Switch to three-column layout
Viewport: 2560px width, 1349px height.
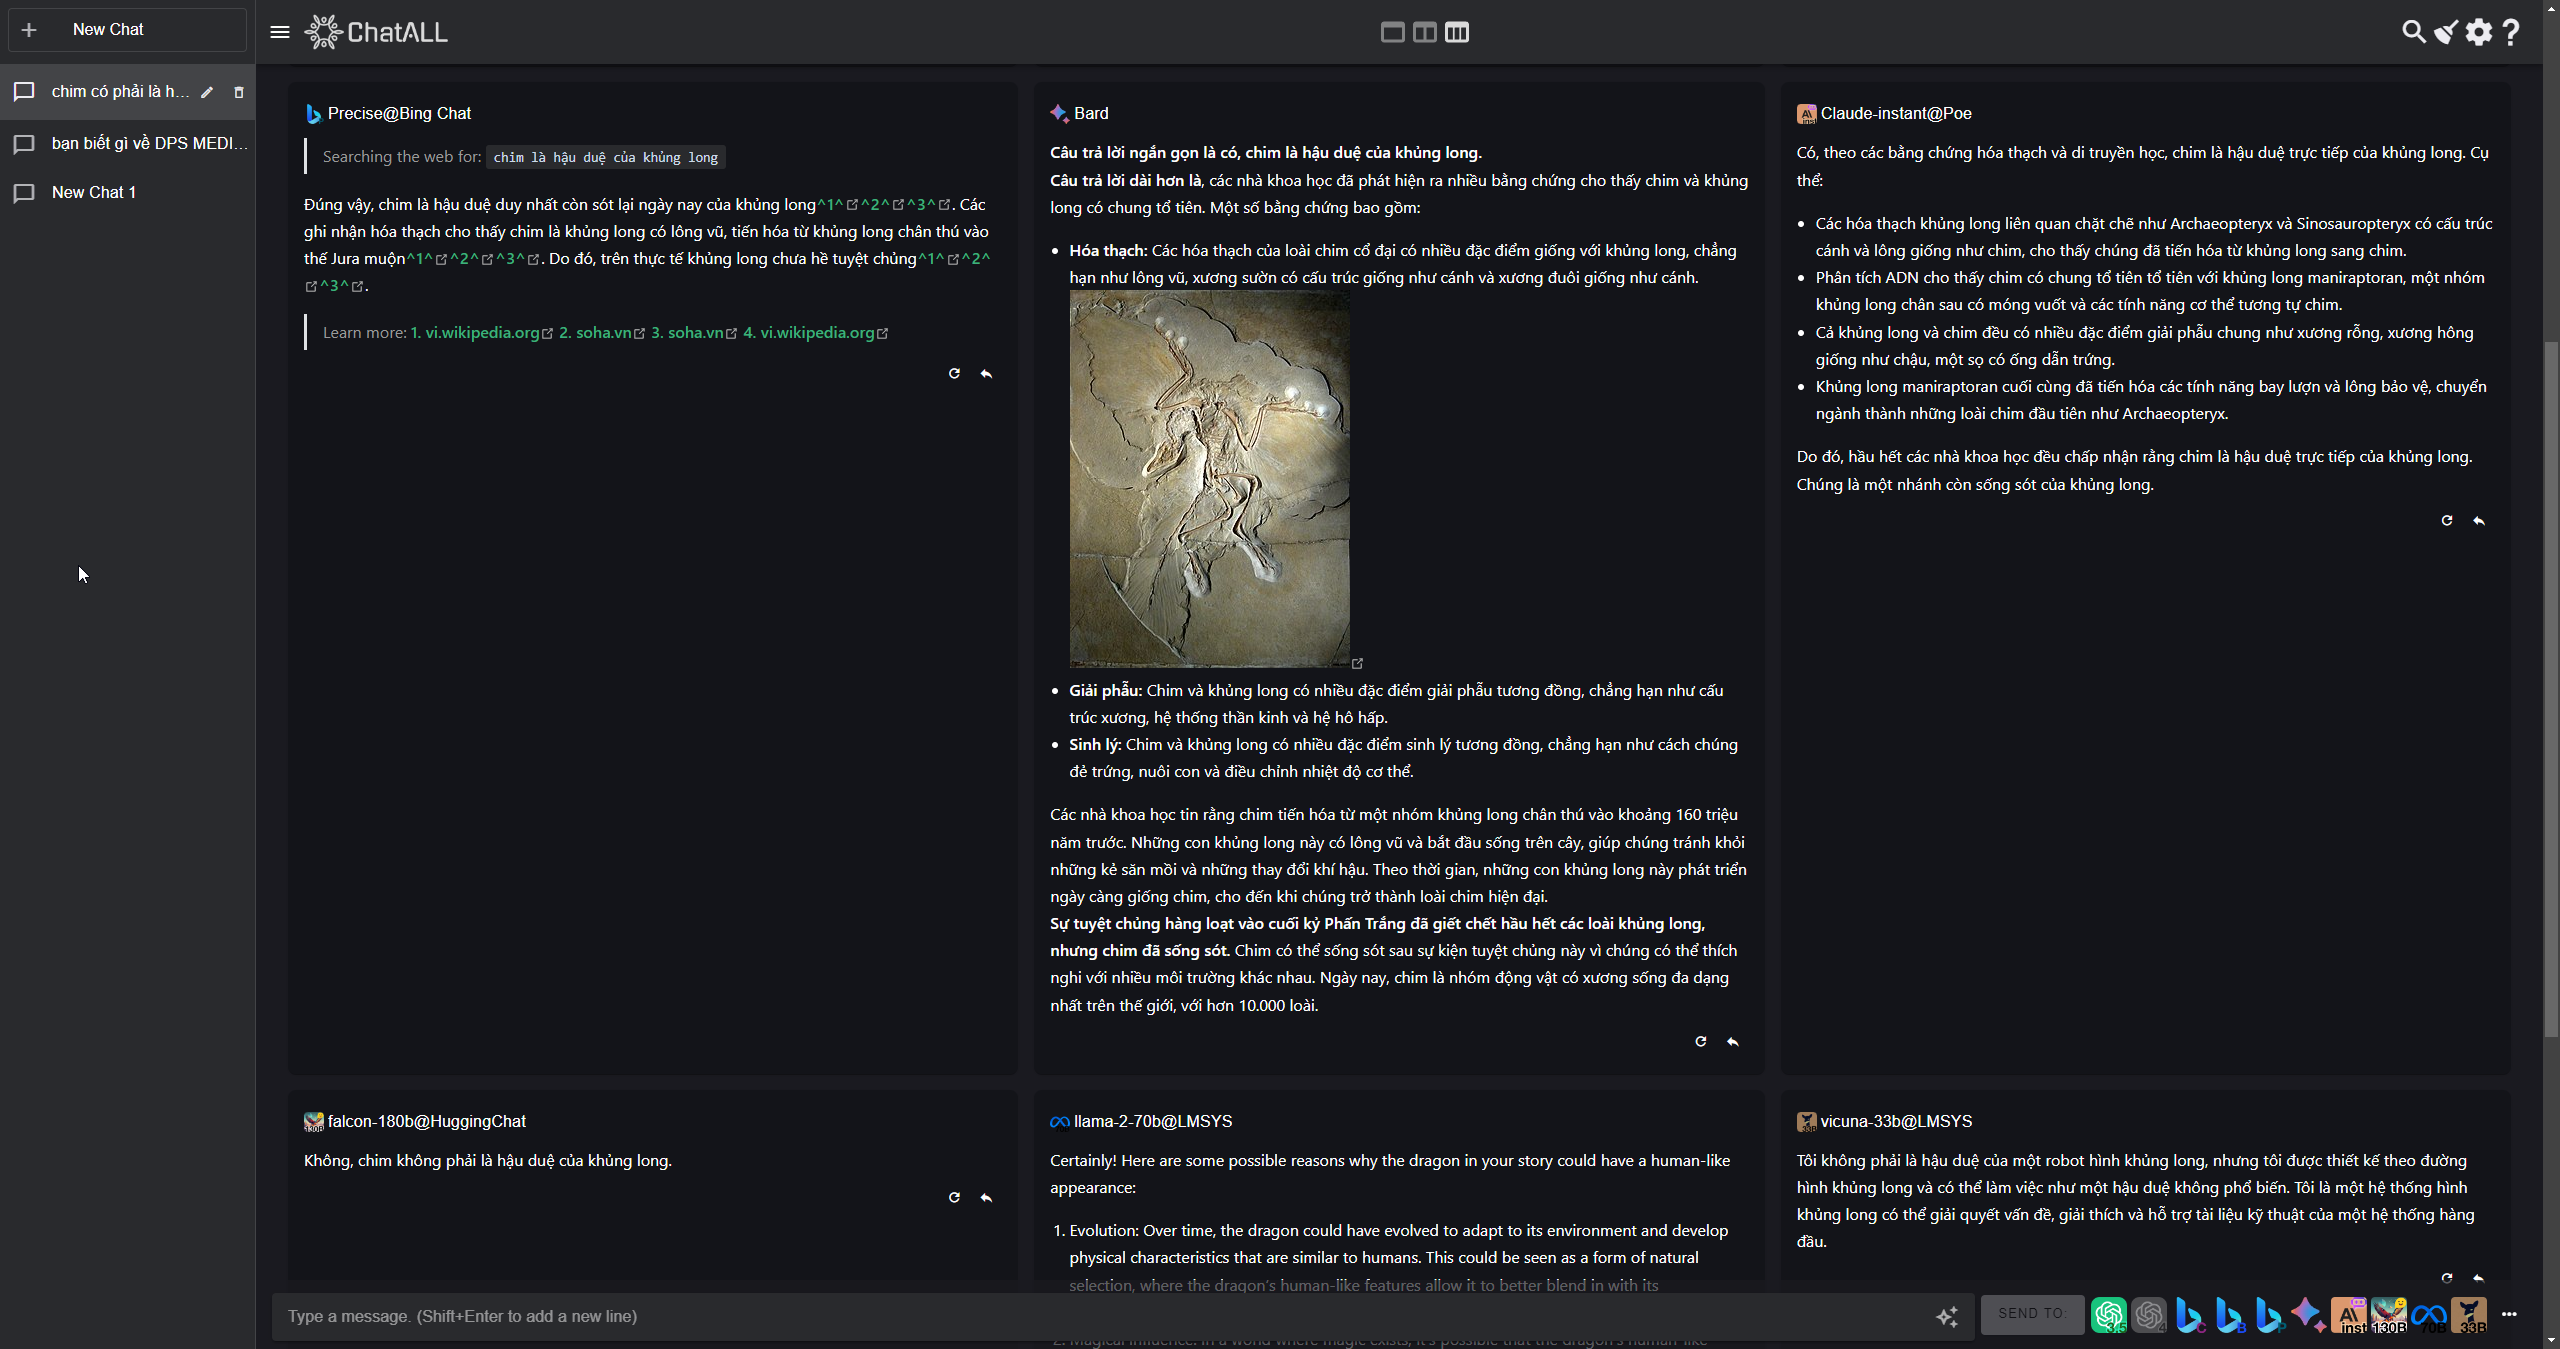pos(1457,32)
